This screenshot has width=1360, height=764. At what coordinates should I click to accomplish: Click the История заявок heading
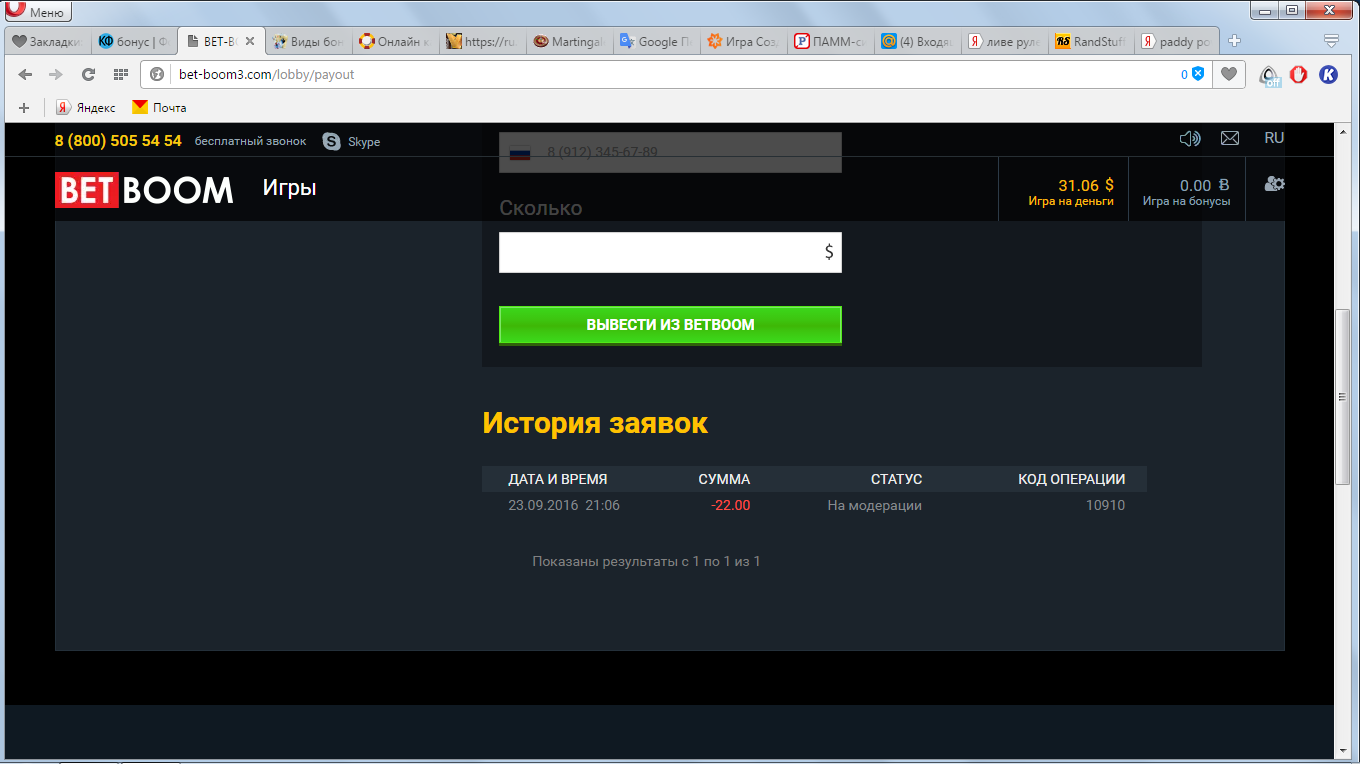tap(595, 423)
